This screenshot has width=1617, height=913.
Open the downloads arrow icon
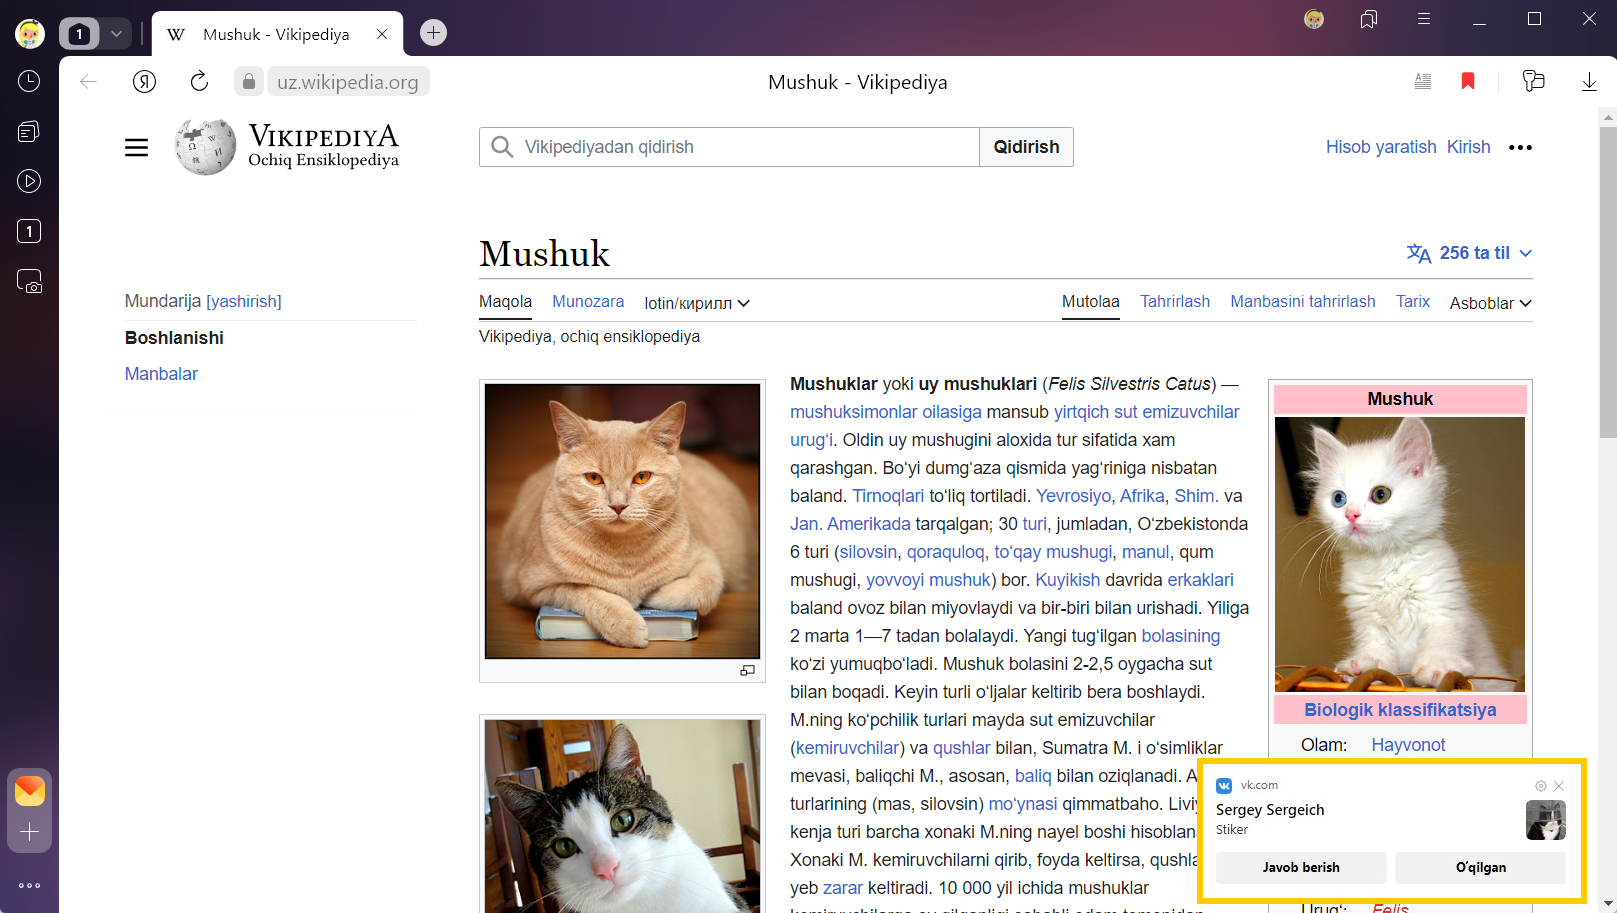click(x=1588, y=82)
